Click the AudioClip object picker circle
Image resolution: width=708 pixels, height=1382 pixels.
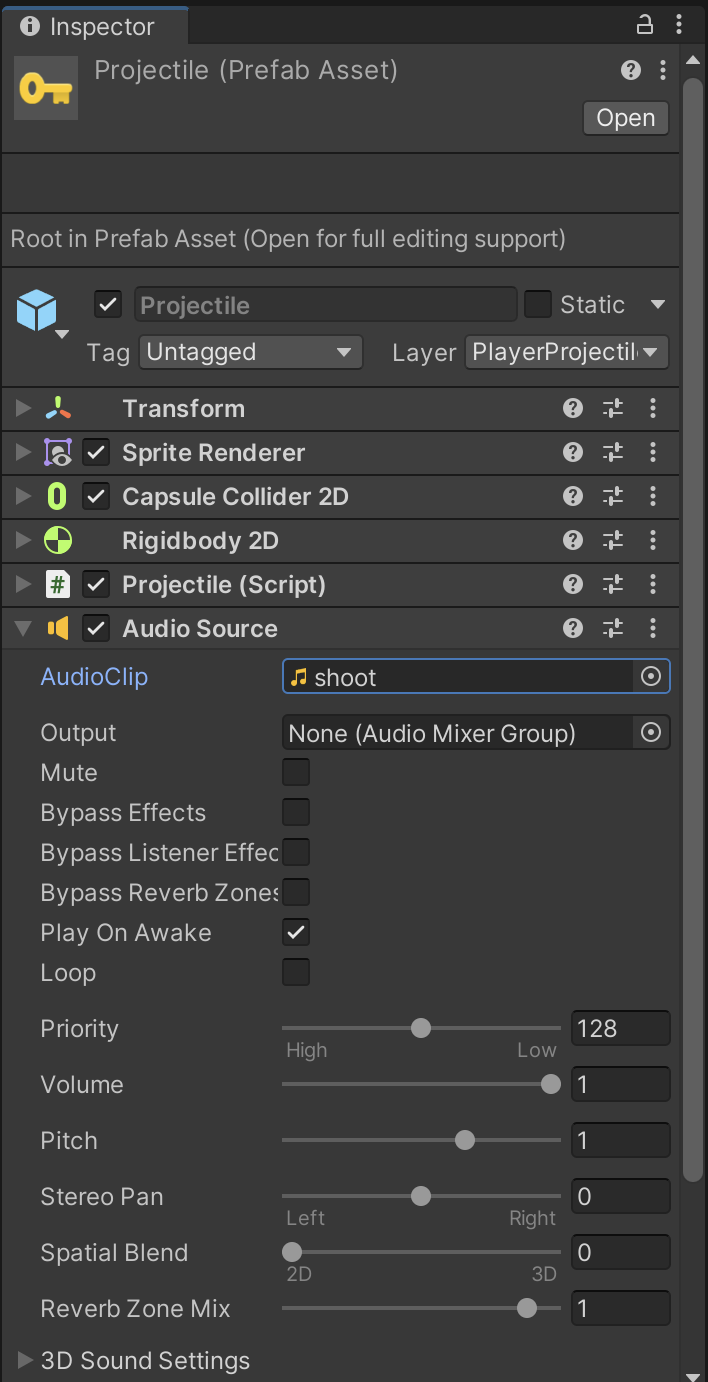click(x=651, y=677)
